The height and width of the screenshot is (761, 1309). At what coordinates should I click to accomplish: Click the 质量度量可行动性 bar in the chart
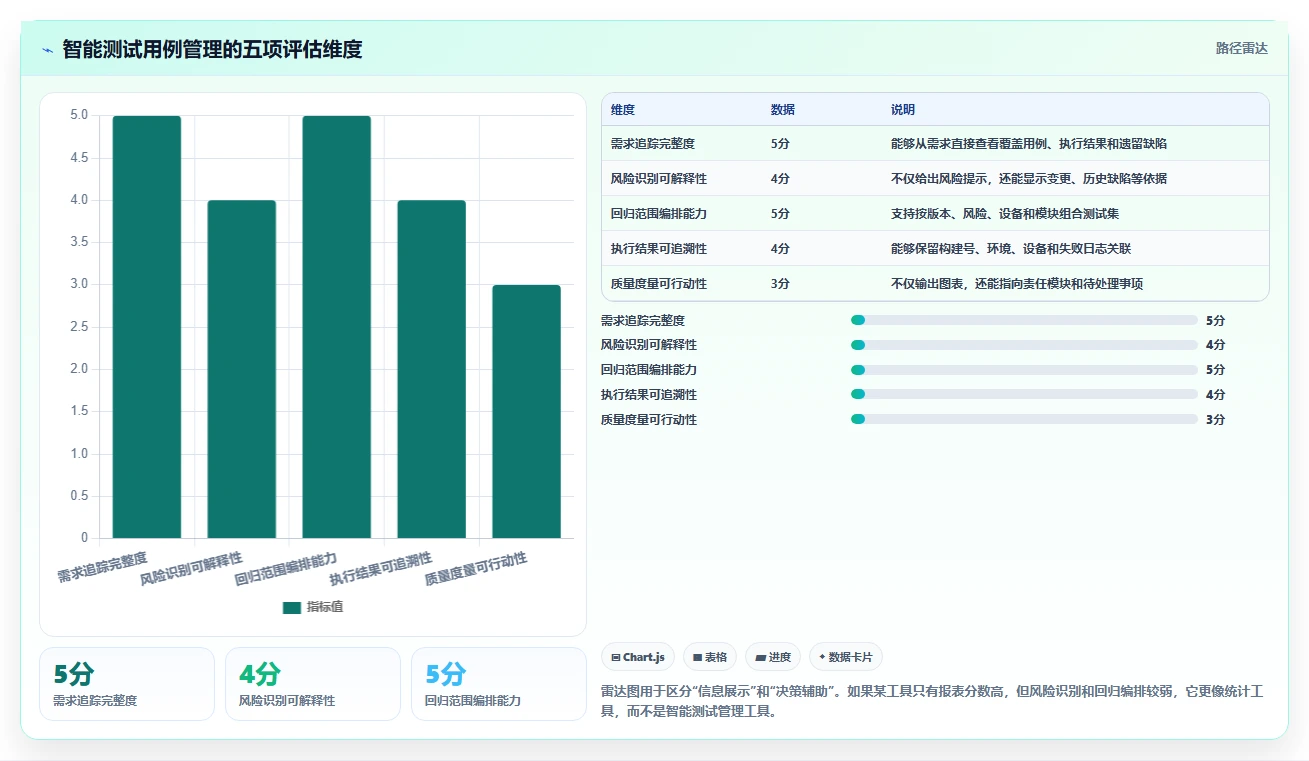point(527,411)
